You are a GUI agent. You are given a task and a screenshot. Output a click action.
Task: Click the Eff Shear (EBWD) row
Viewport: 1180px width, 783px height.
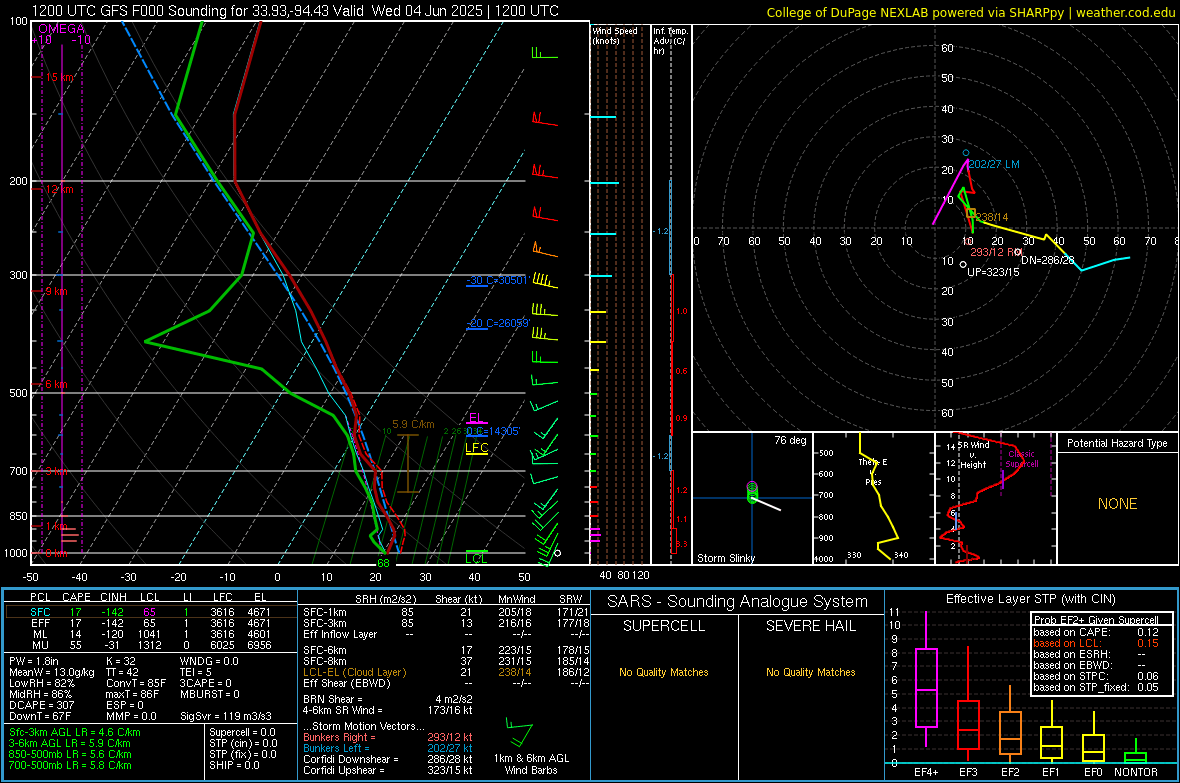click(446, 683)
